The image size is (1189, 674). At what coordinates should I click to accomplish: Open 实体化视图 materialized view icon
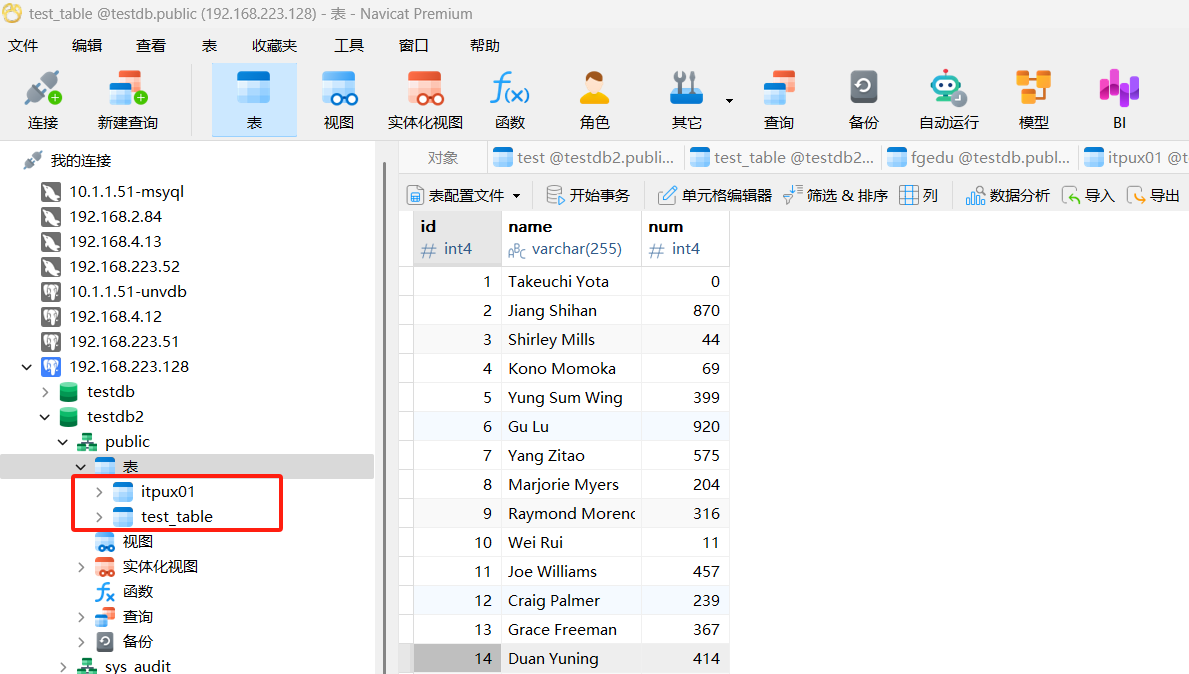425,100
